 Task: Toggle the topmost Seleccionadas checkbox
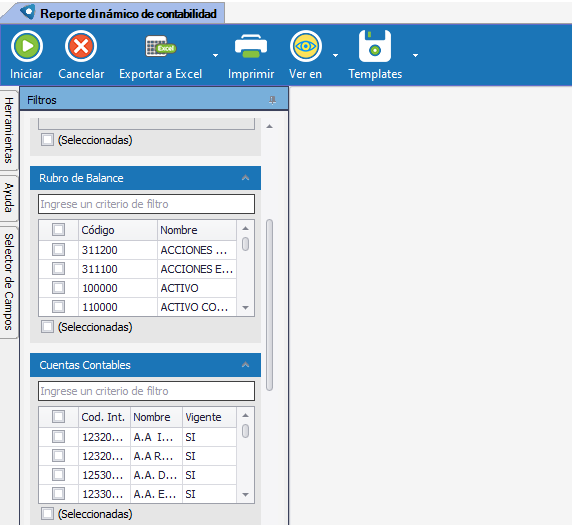[47, 140]
